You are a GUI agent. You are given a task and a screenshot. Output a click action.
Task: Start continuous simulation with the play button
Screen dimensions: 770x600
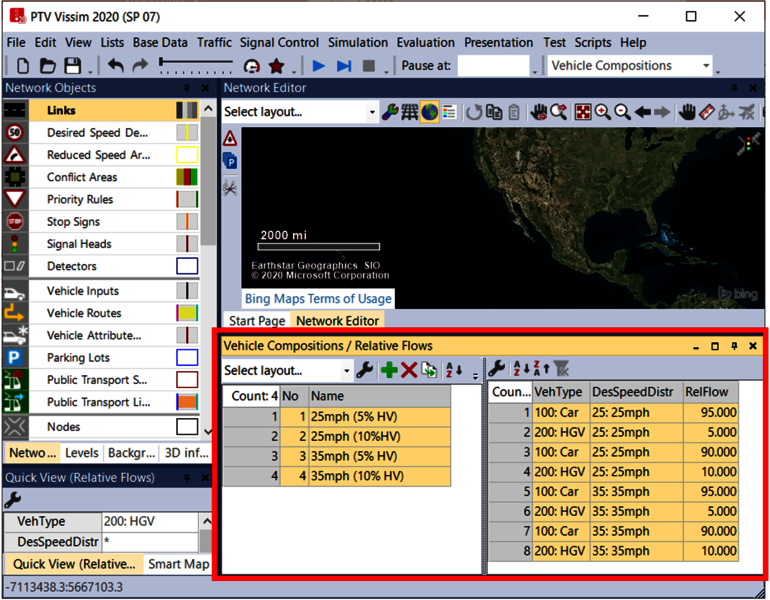point(319,66)
